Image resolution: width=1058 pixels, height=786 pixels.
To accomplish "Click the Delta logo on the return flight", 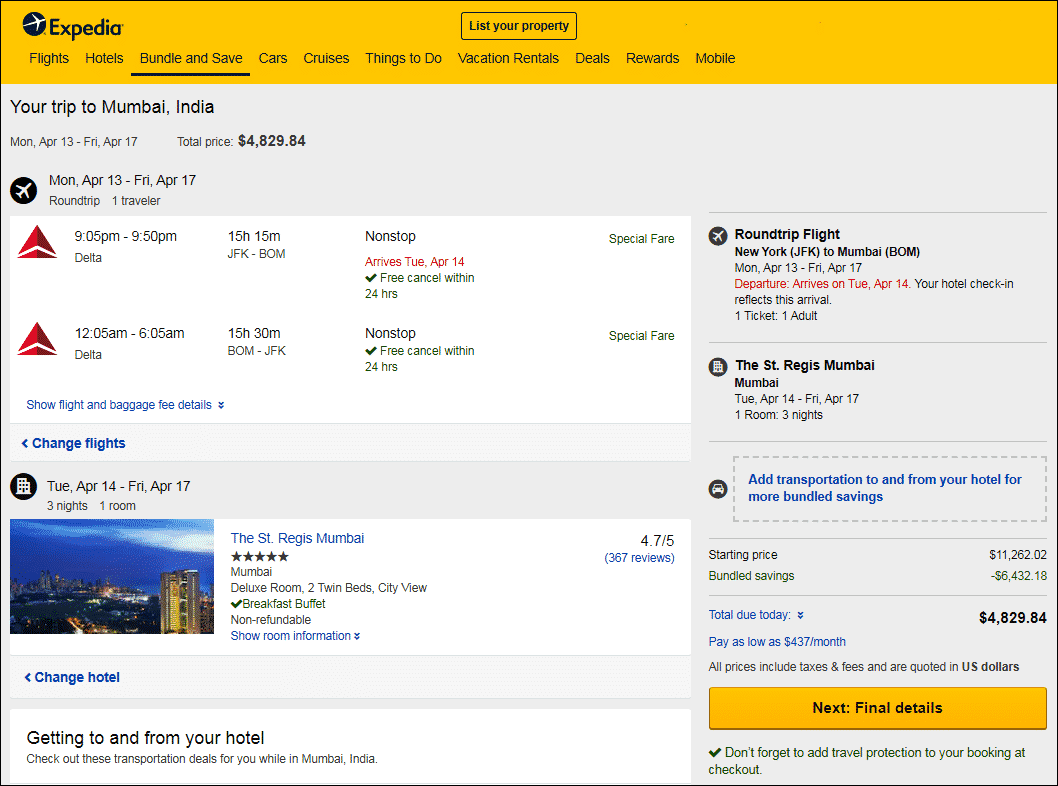I will click(x=37, y=340).
